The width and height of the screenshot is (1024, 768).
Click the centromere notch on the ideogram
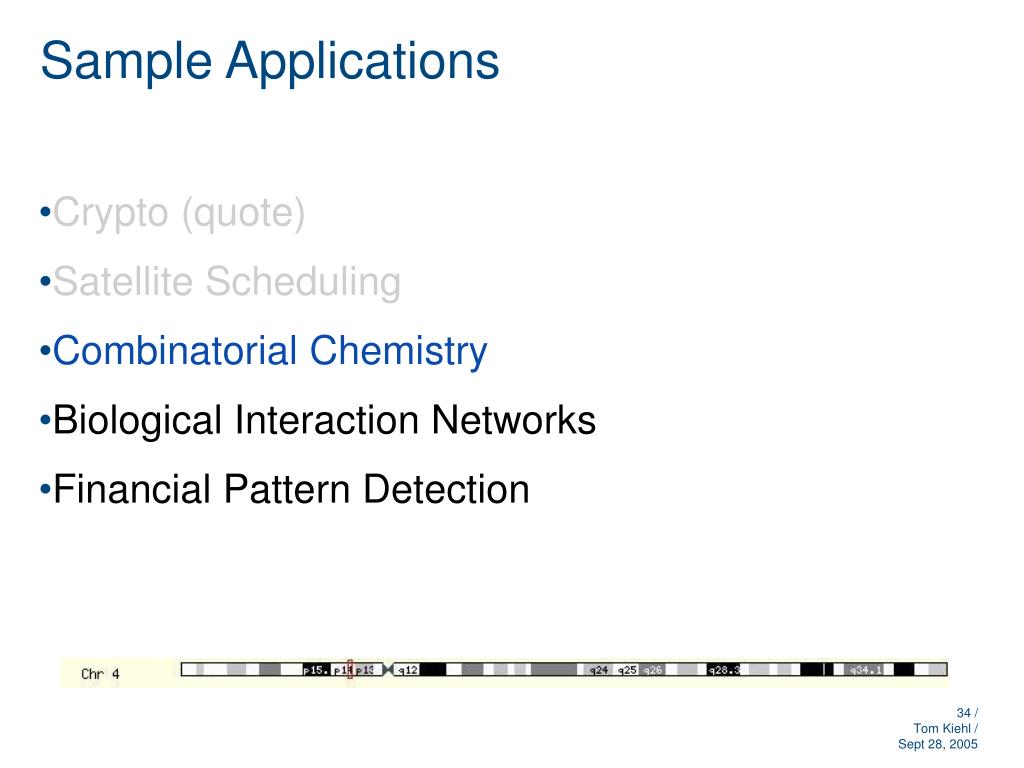coord(388,669)
